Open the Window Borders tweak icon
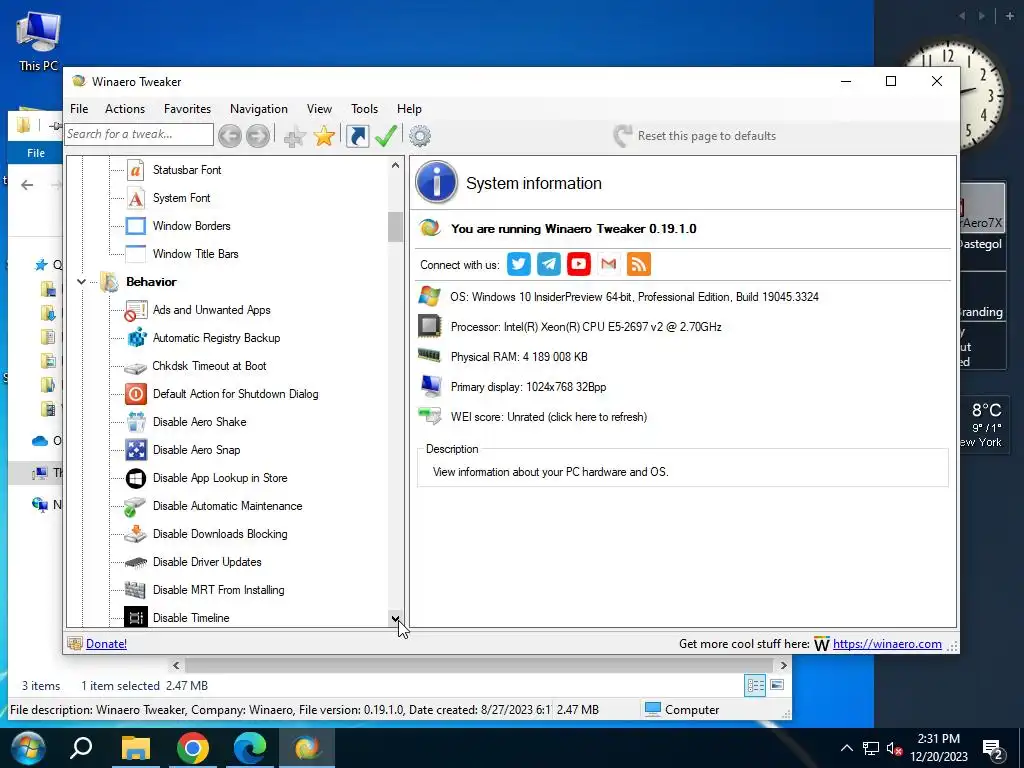The height and width of the screenshot is (768, 1024). coord(135,226)
